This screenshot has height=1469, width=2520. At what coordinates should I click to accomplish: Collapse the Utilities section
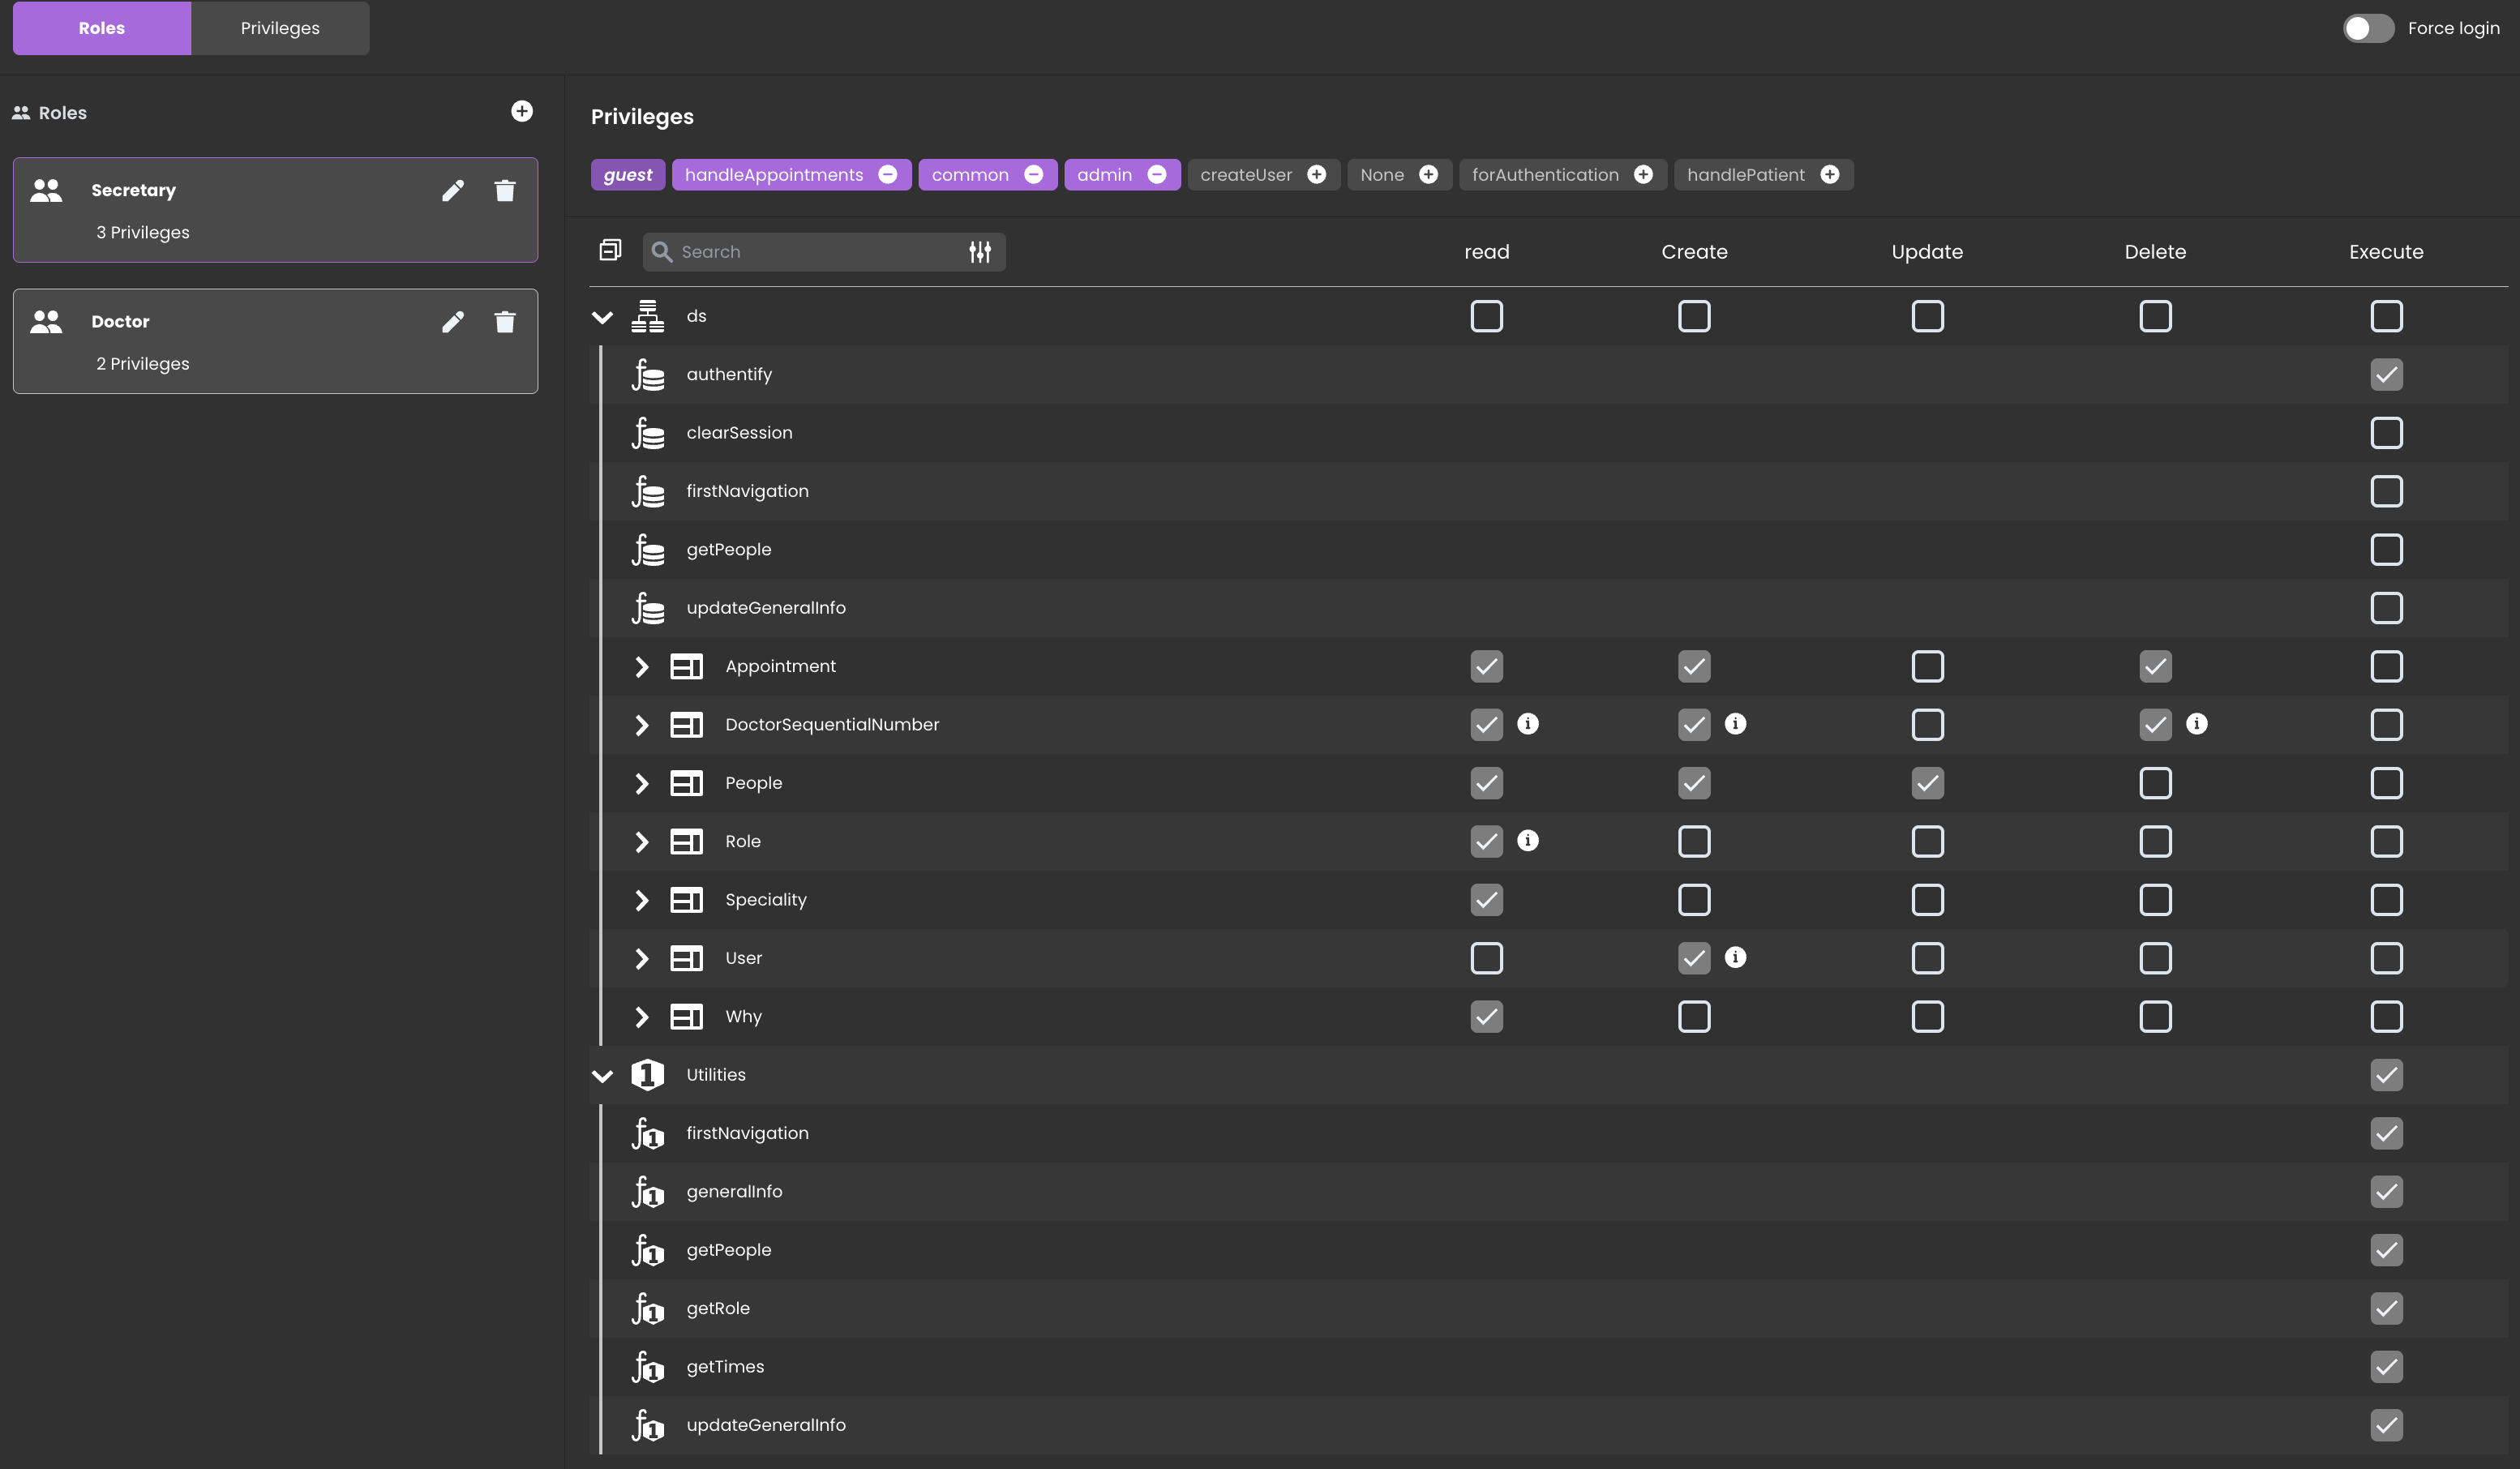(x=602, y=1076)
